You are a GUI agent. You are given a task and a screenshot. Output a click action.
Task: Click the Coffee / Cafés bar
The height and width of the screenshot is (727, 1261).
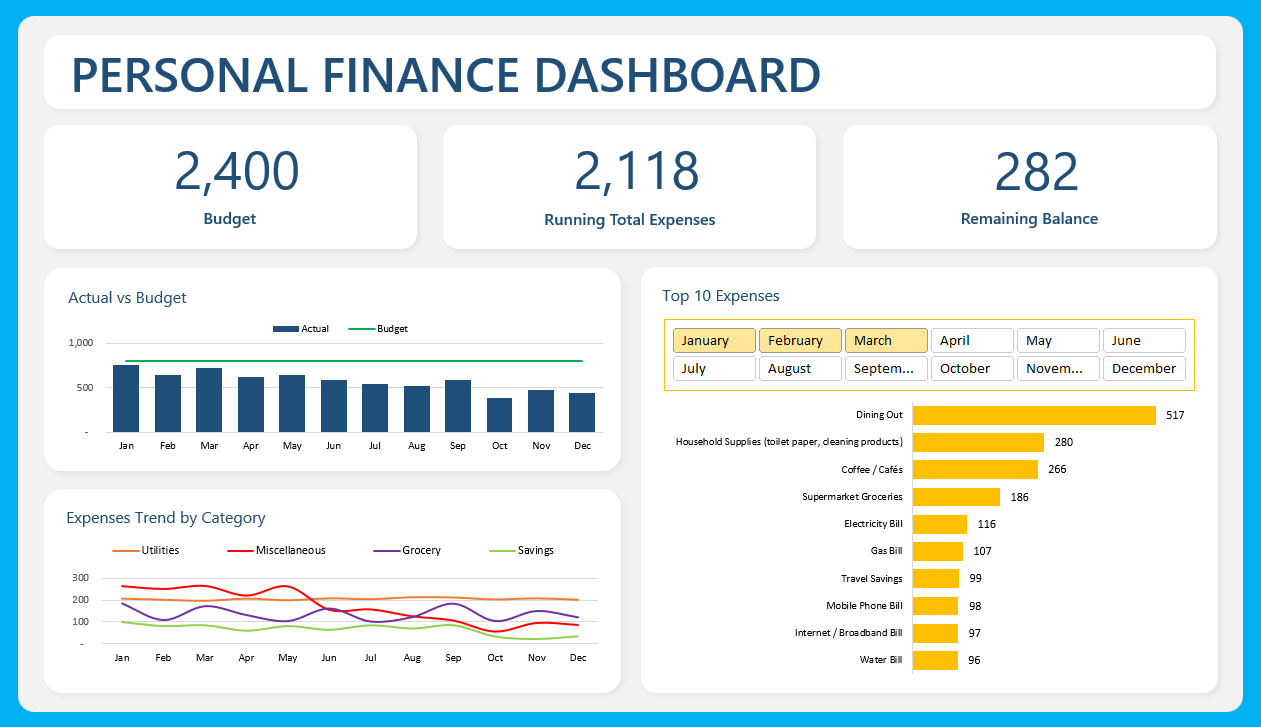pos(975,469)
